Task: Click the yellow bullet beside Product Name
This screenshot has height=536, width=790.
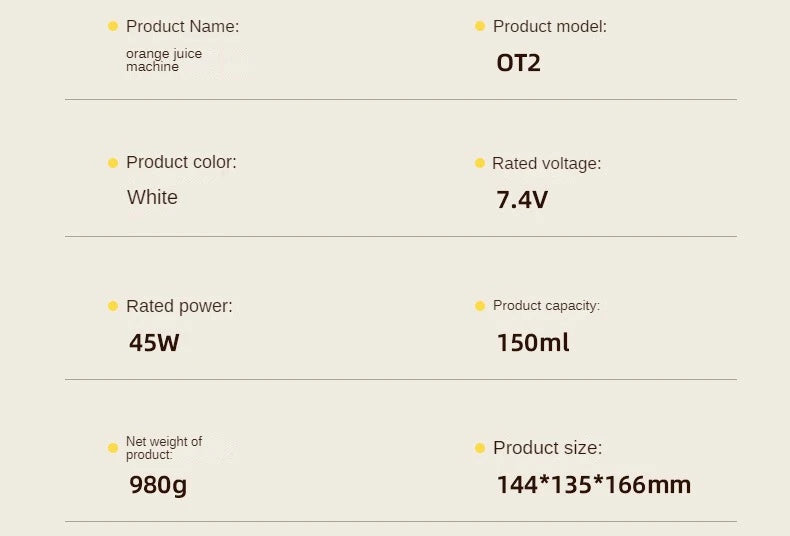Action: [113, 26]
